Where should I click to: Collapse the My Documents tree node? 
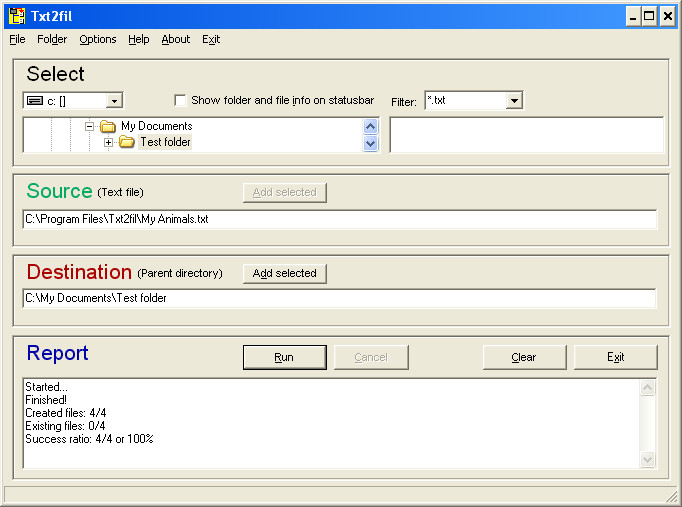(x=89, y=127)
